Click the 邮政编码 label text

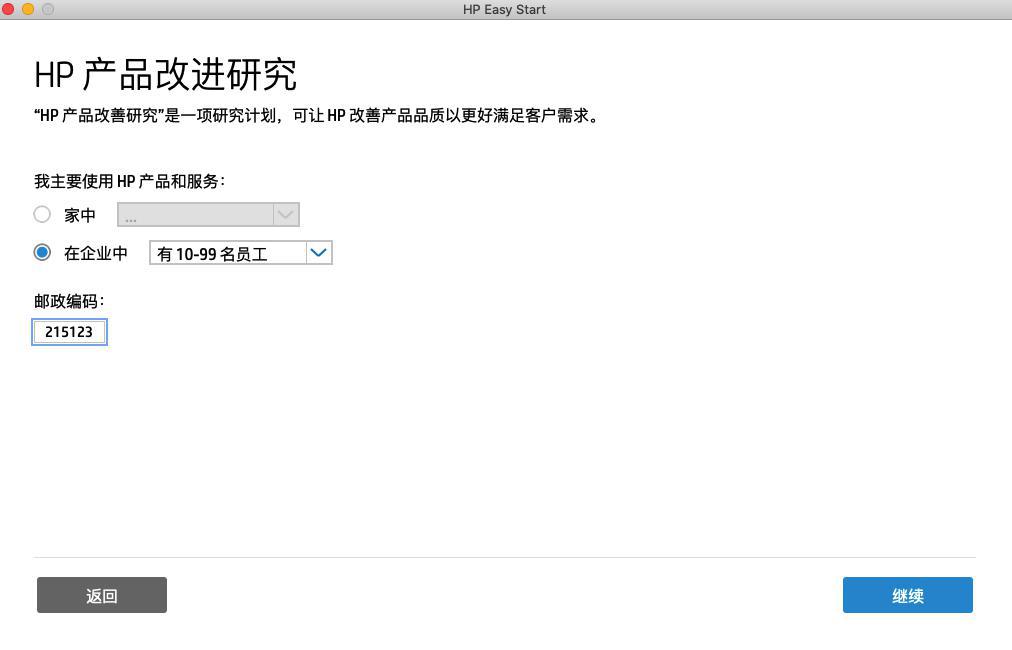click(x=69, y=301)
